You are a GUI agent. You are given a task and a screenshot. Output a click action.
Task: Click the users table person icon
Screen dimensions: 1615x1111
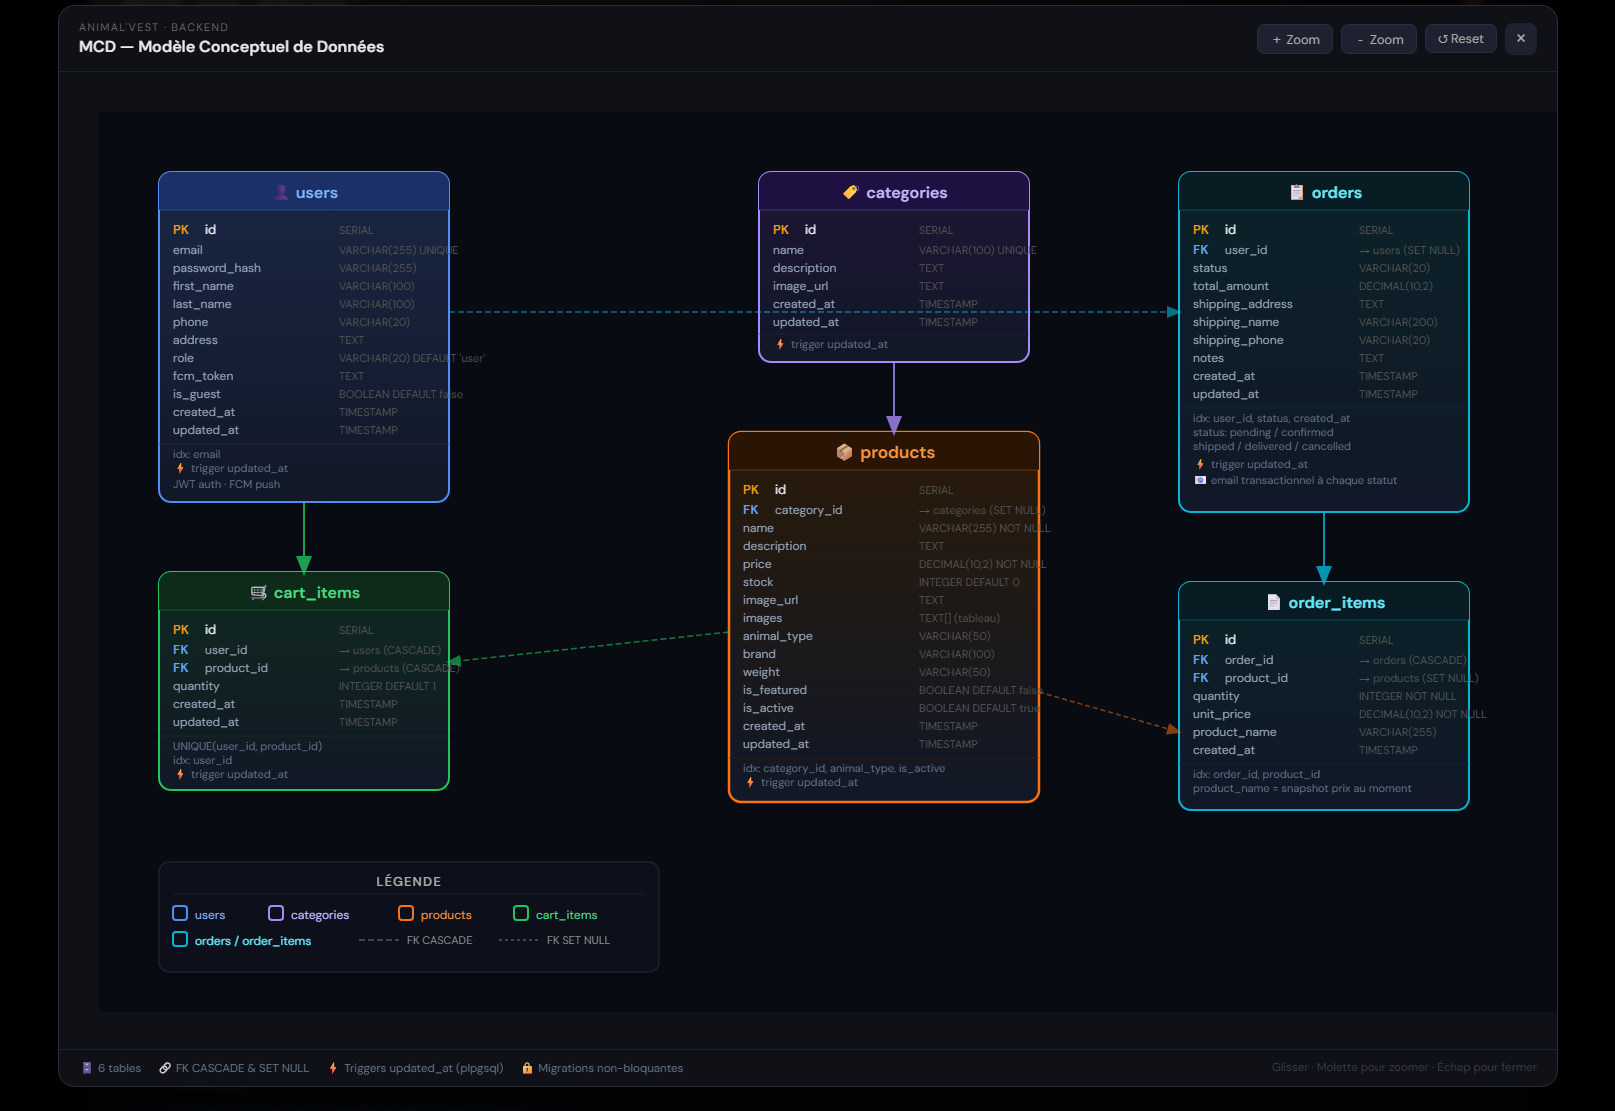(x=281, y=192)
